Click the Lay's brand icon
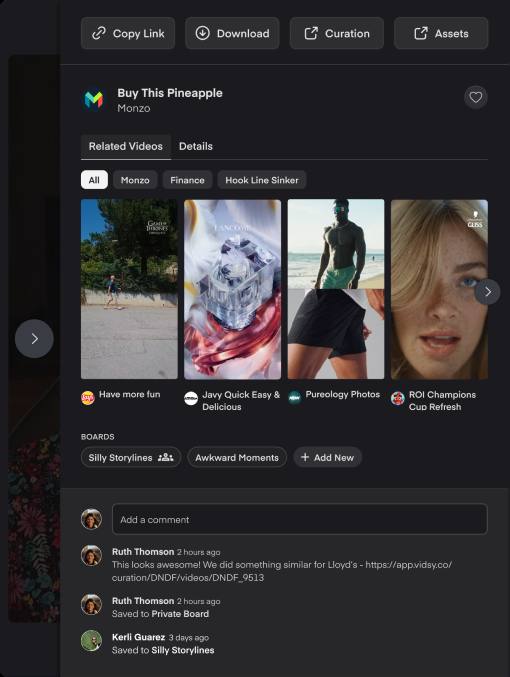This screenshot has height=677, width=510. click(x=88, y=398)
